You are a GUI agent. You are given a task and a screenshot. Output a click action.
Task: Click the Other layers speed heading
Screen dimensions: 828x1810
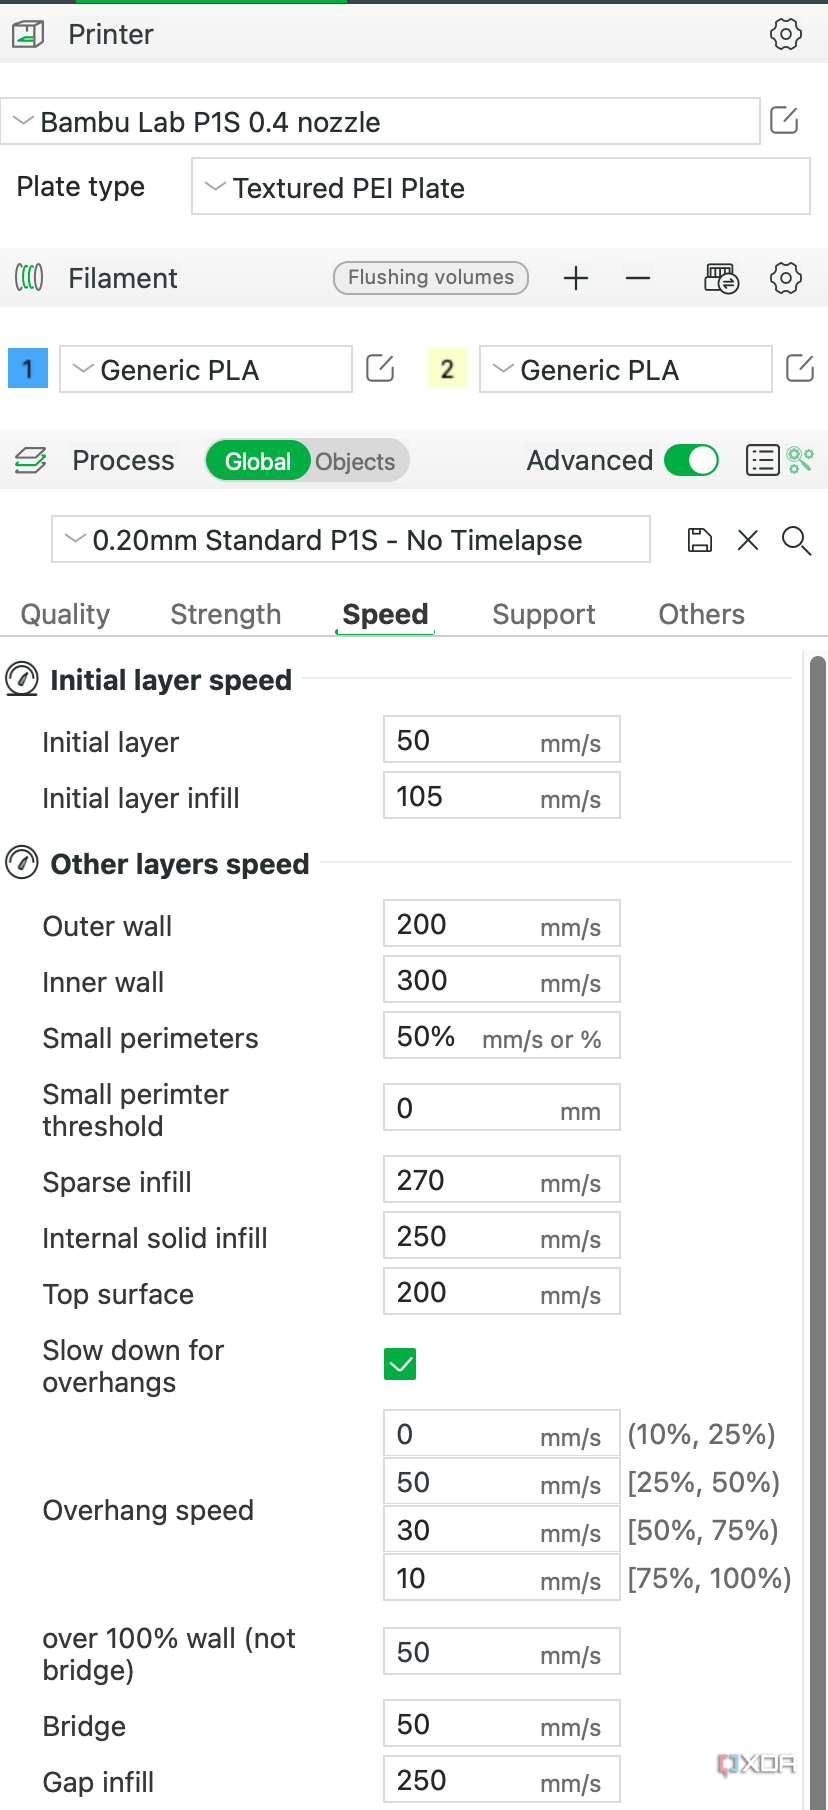coord(180,864)
